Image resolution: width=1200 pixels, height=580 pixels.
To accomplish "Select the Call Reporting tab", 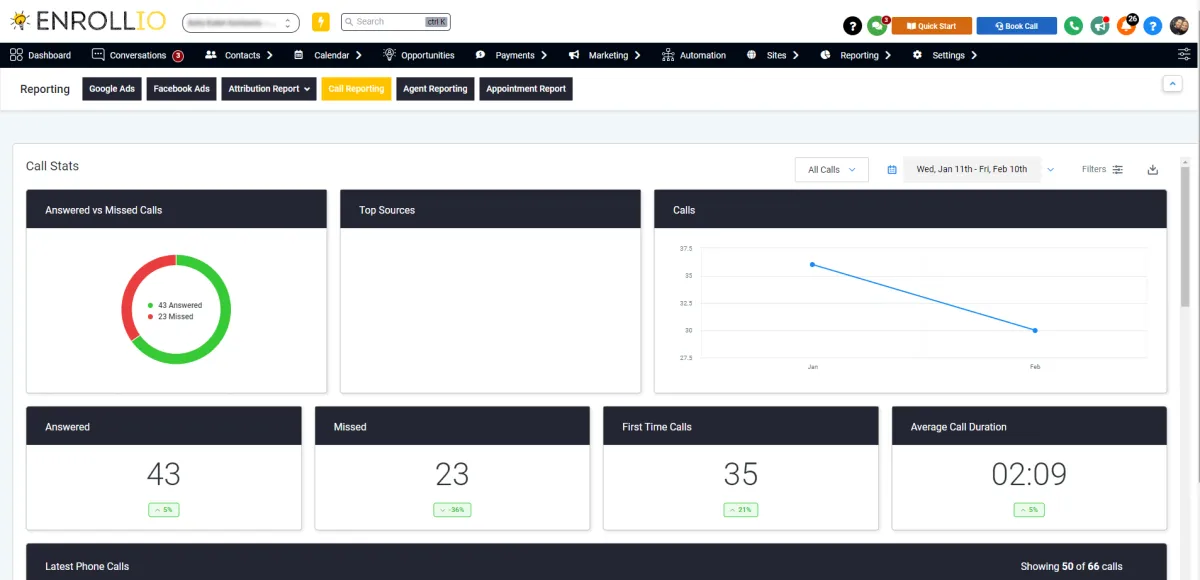I will pyautogui.click(x=356, y=89).
